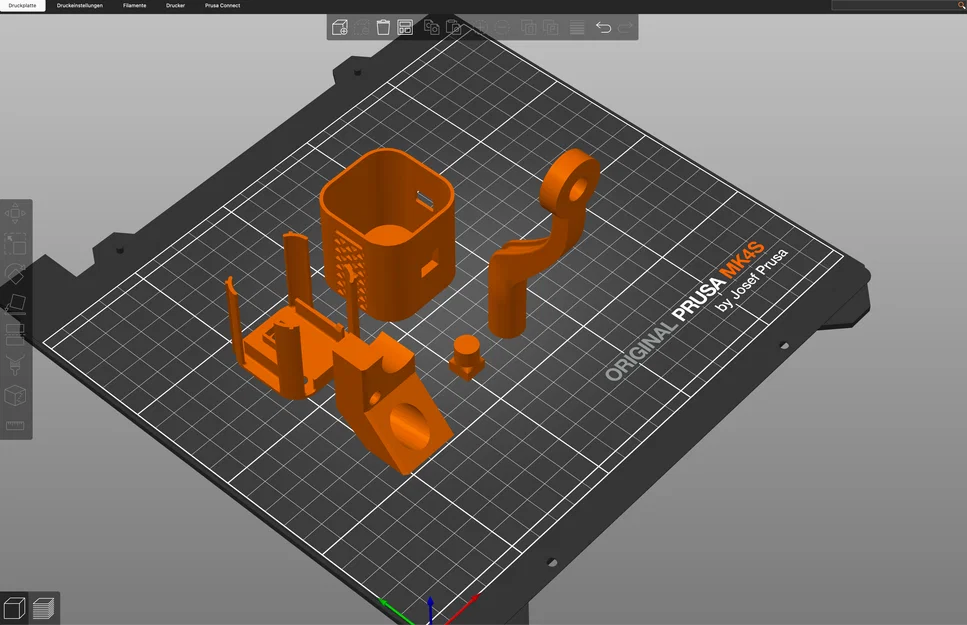Copy the selected model
The image size is (967, 625).
[431, 28]
